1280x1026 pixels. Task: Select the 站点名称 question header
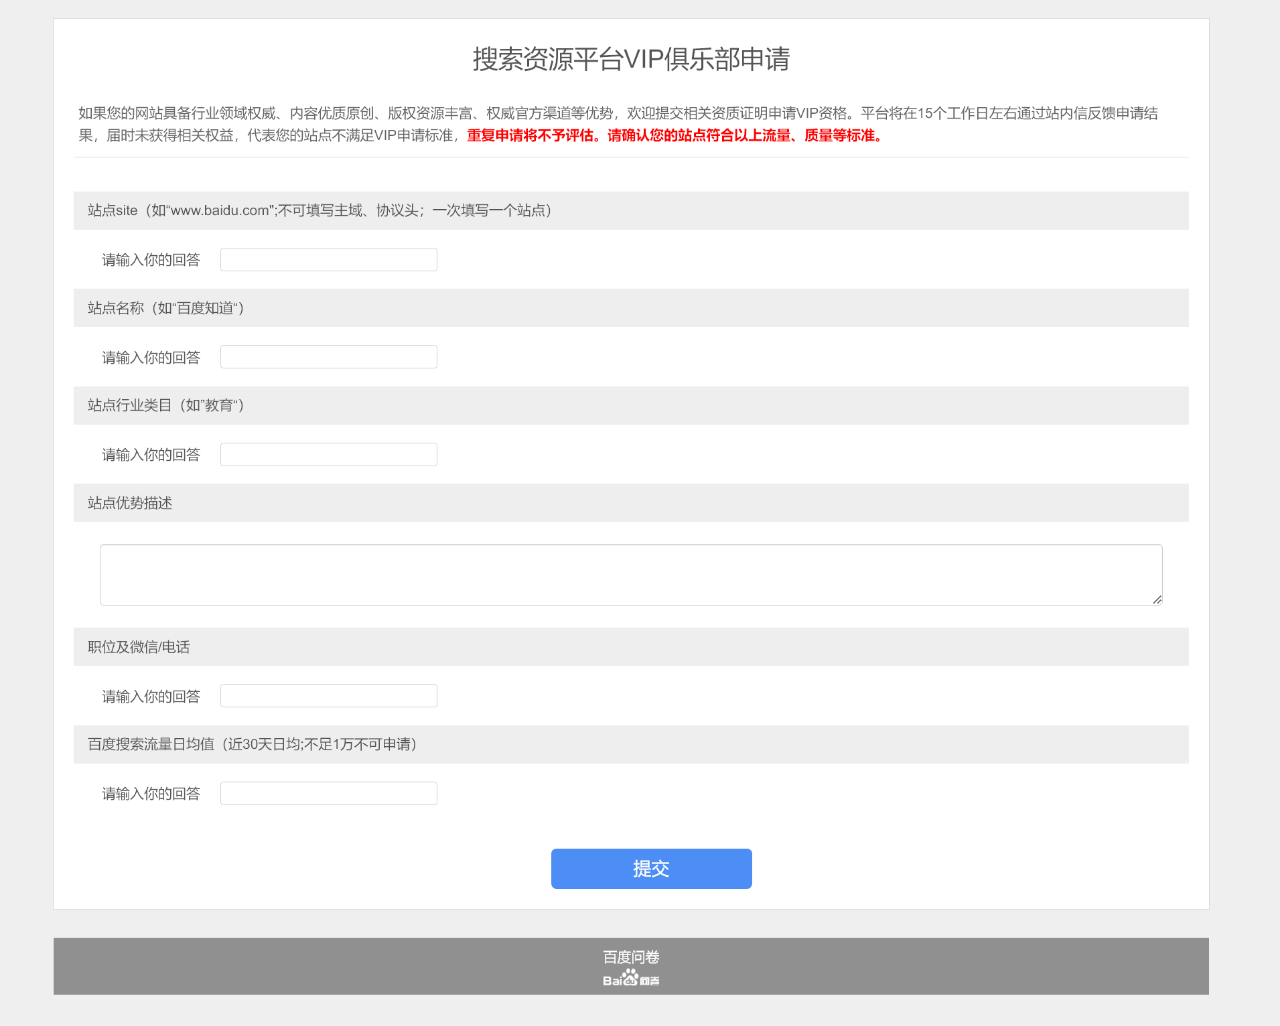pos(166,308)
